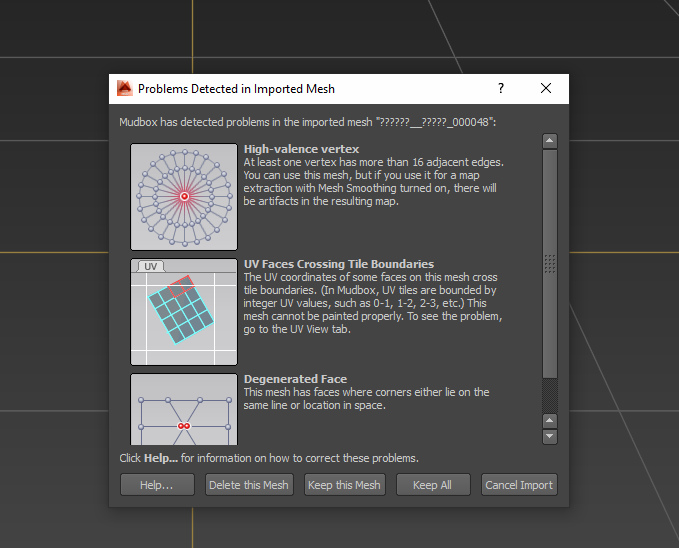The height and width of the screenshot is (548, 679).
Task: Click the Degenerated Face thumbnail
Action: [184, 409]
